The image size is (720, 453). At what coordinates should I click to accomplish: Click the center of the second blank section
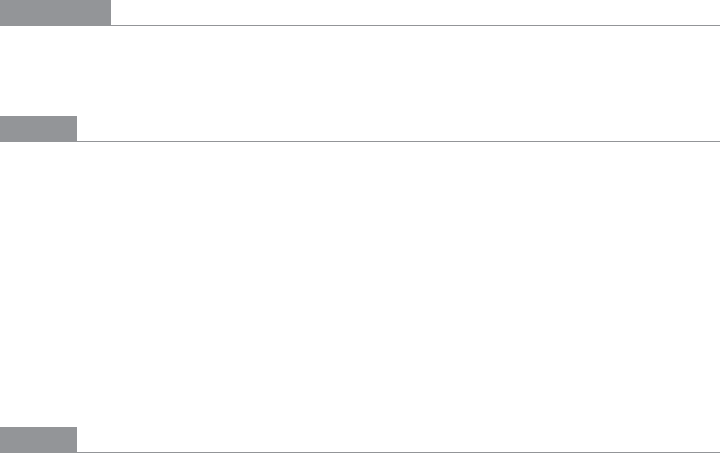point(360,285)
